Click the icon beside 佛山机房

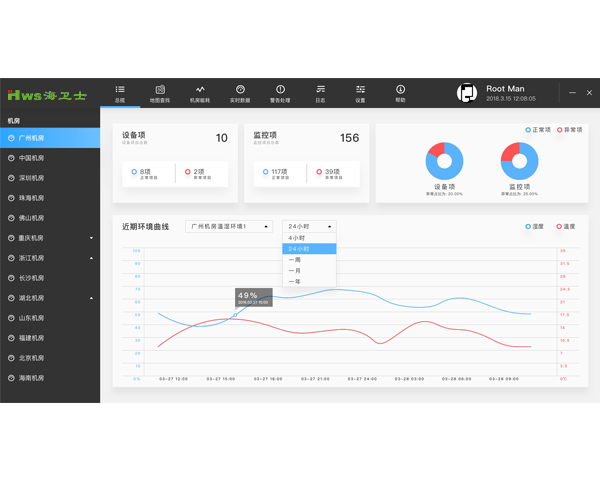coord(11,218)
